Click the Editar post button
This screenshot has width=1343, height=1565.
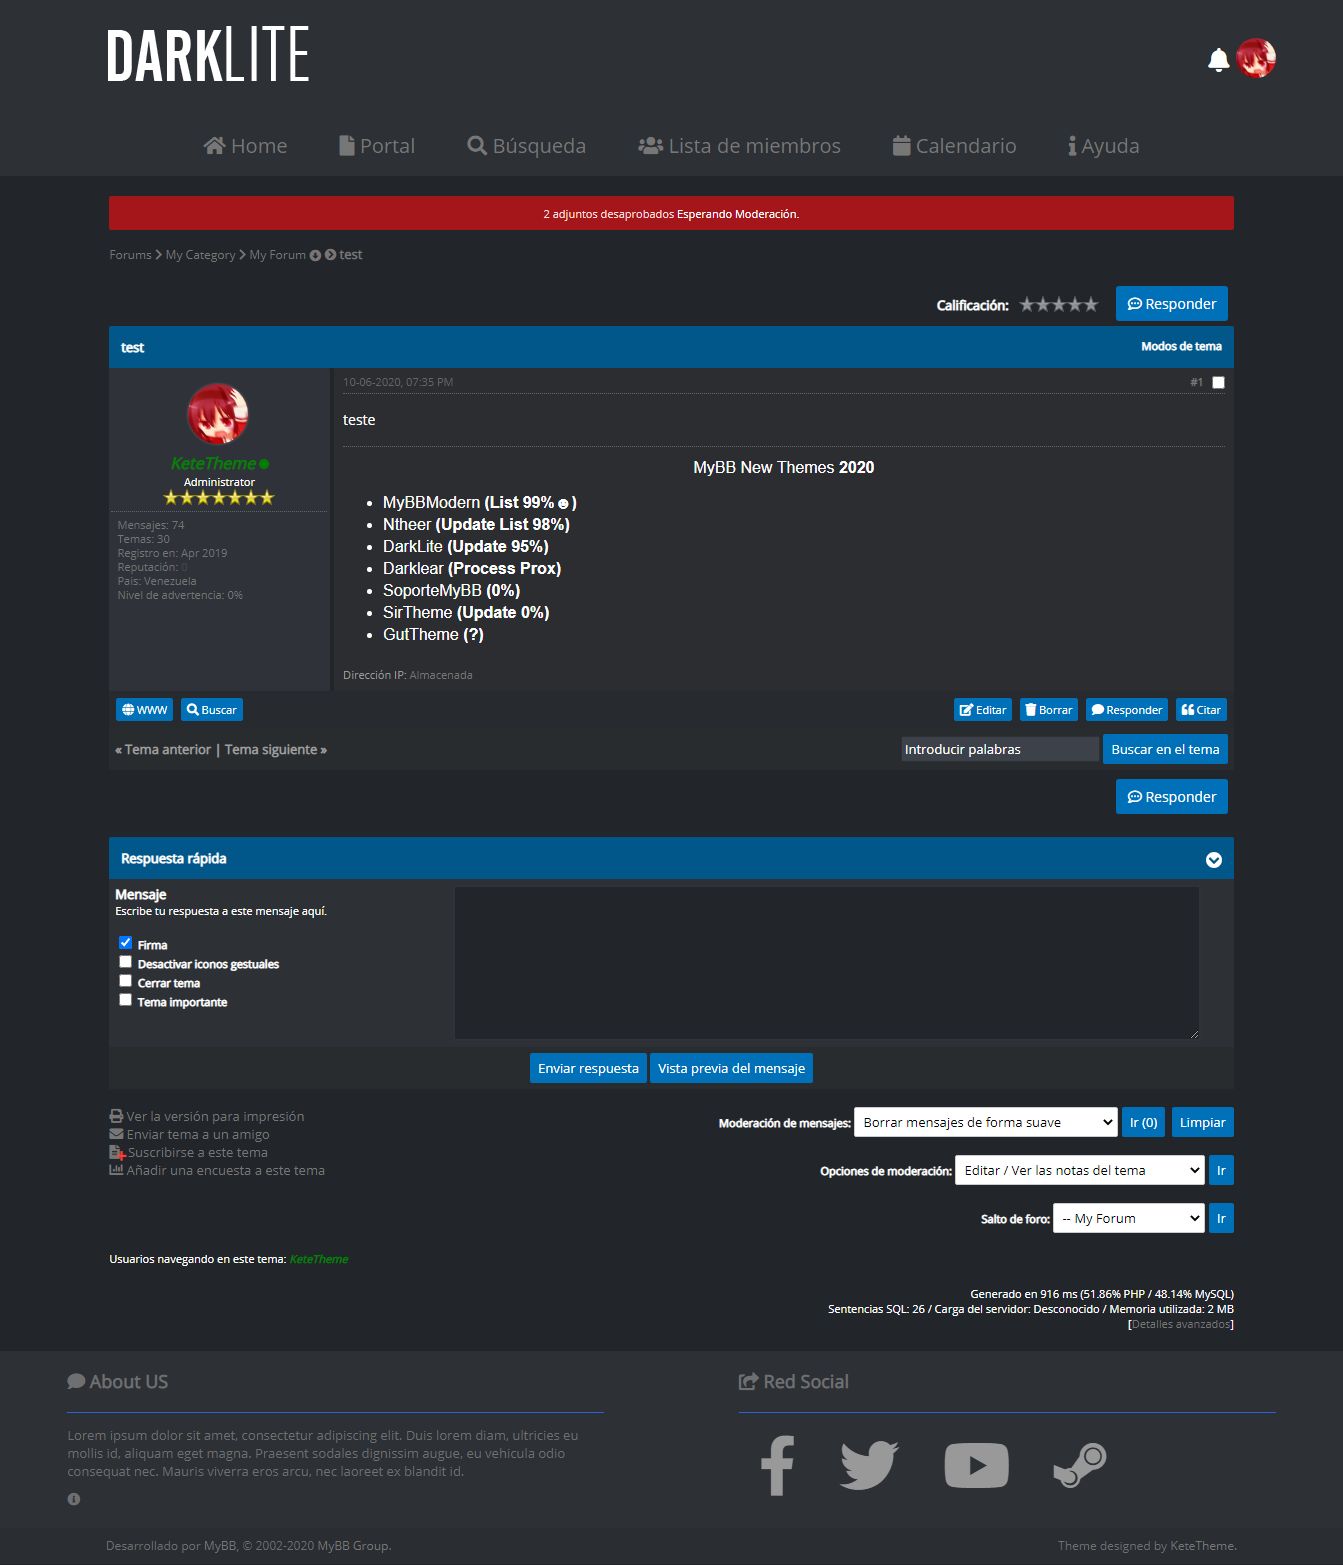tap(983, 710)
